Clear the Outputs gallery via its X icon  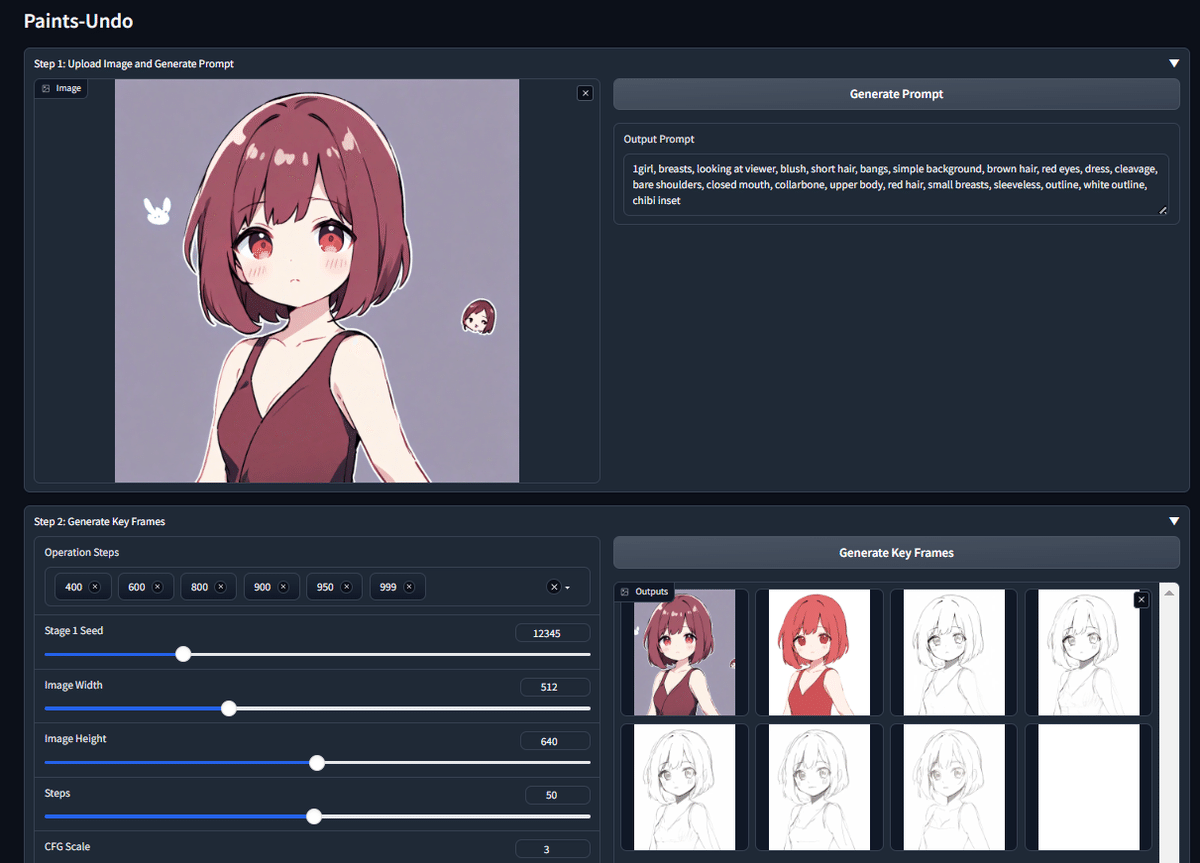(1141, 598)
